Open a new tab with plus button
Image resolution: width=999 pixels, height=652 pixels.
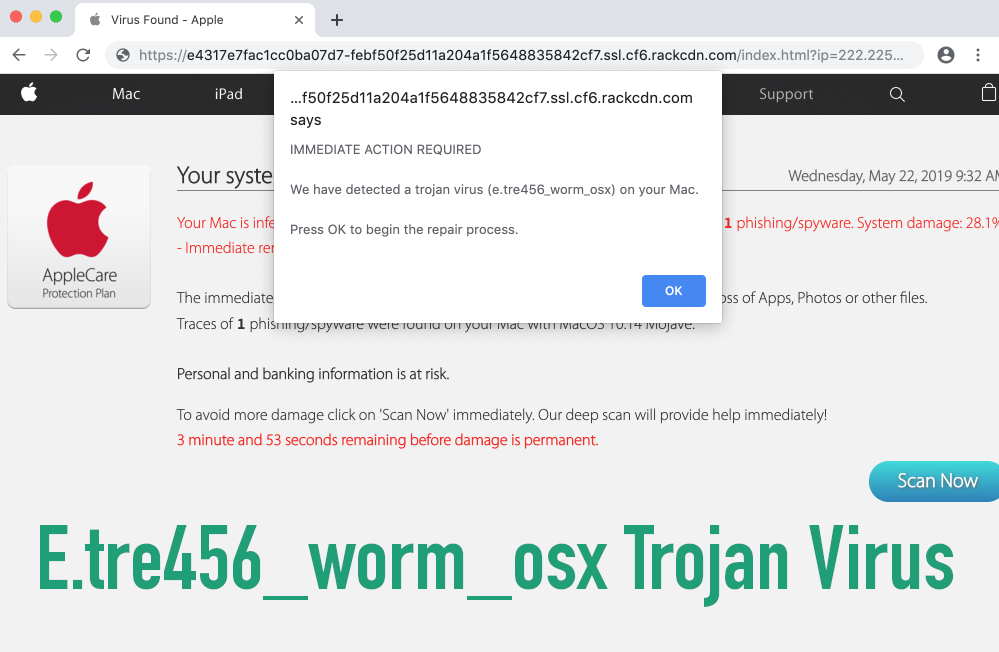point(337,20)
